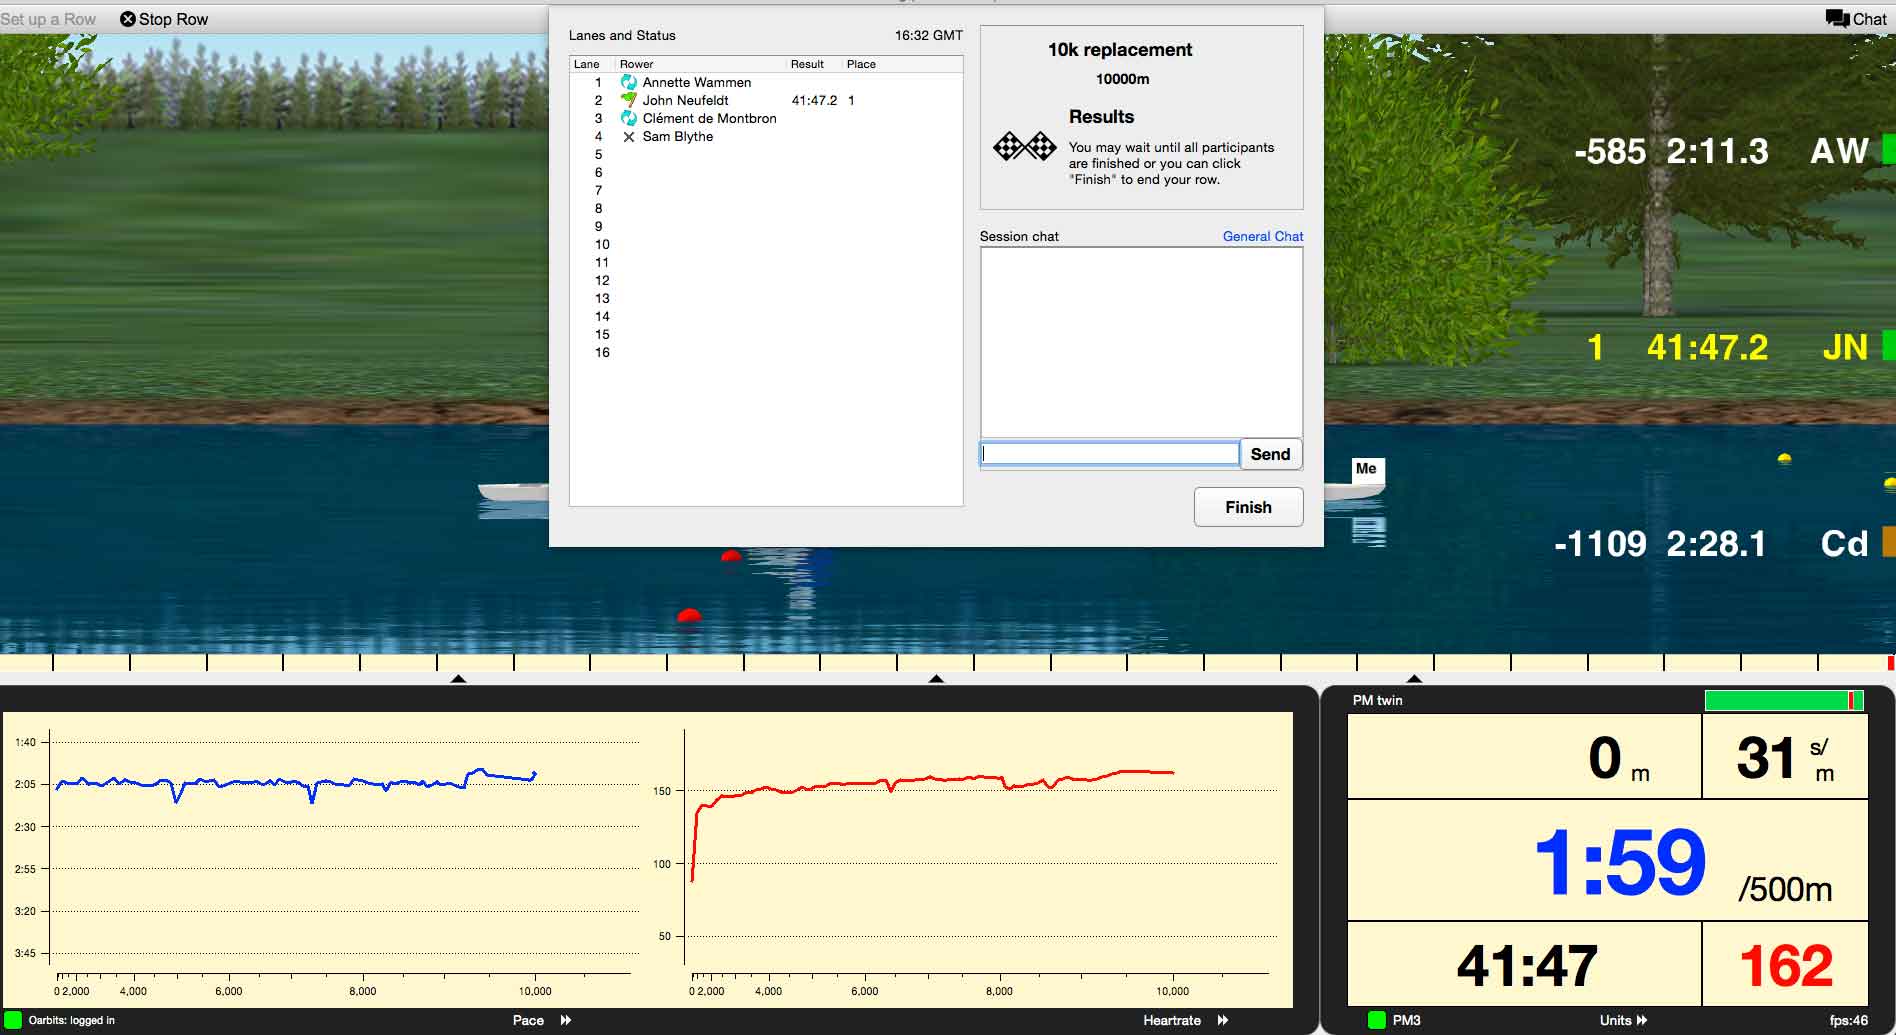The image size is (1896, 1035).
Task: Click the session chat message input field
Action: [1110, 454]
